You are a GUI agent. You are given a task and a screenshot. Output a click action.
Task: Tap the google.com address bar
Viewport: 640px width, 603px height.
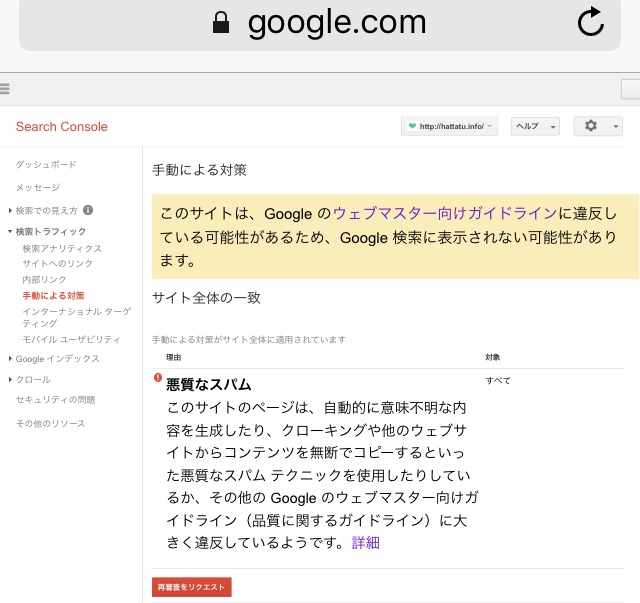[x=320, y=23]
